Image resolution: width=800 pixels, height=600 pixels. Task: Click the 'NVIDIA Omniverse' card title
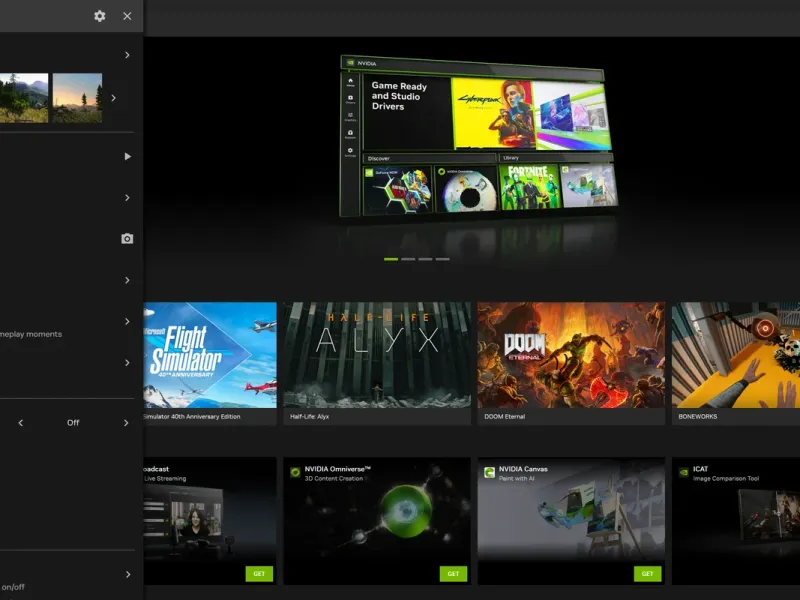pos(338,469)
